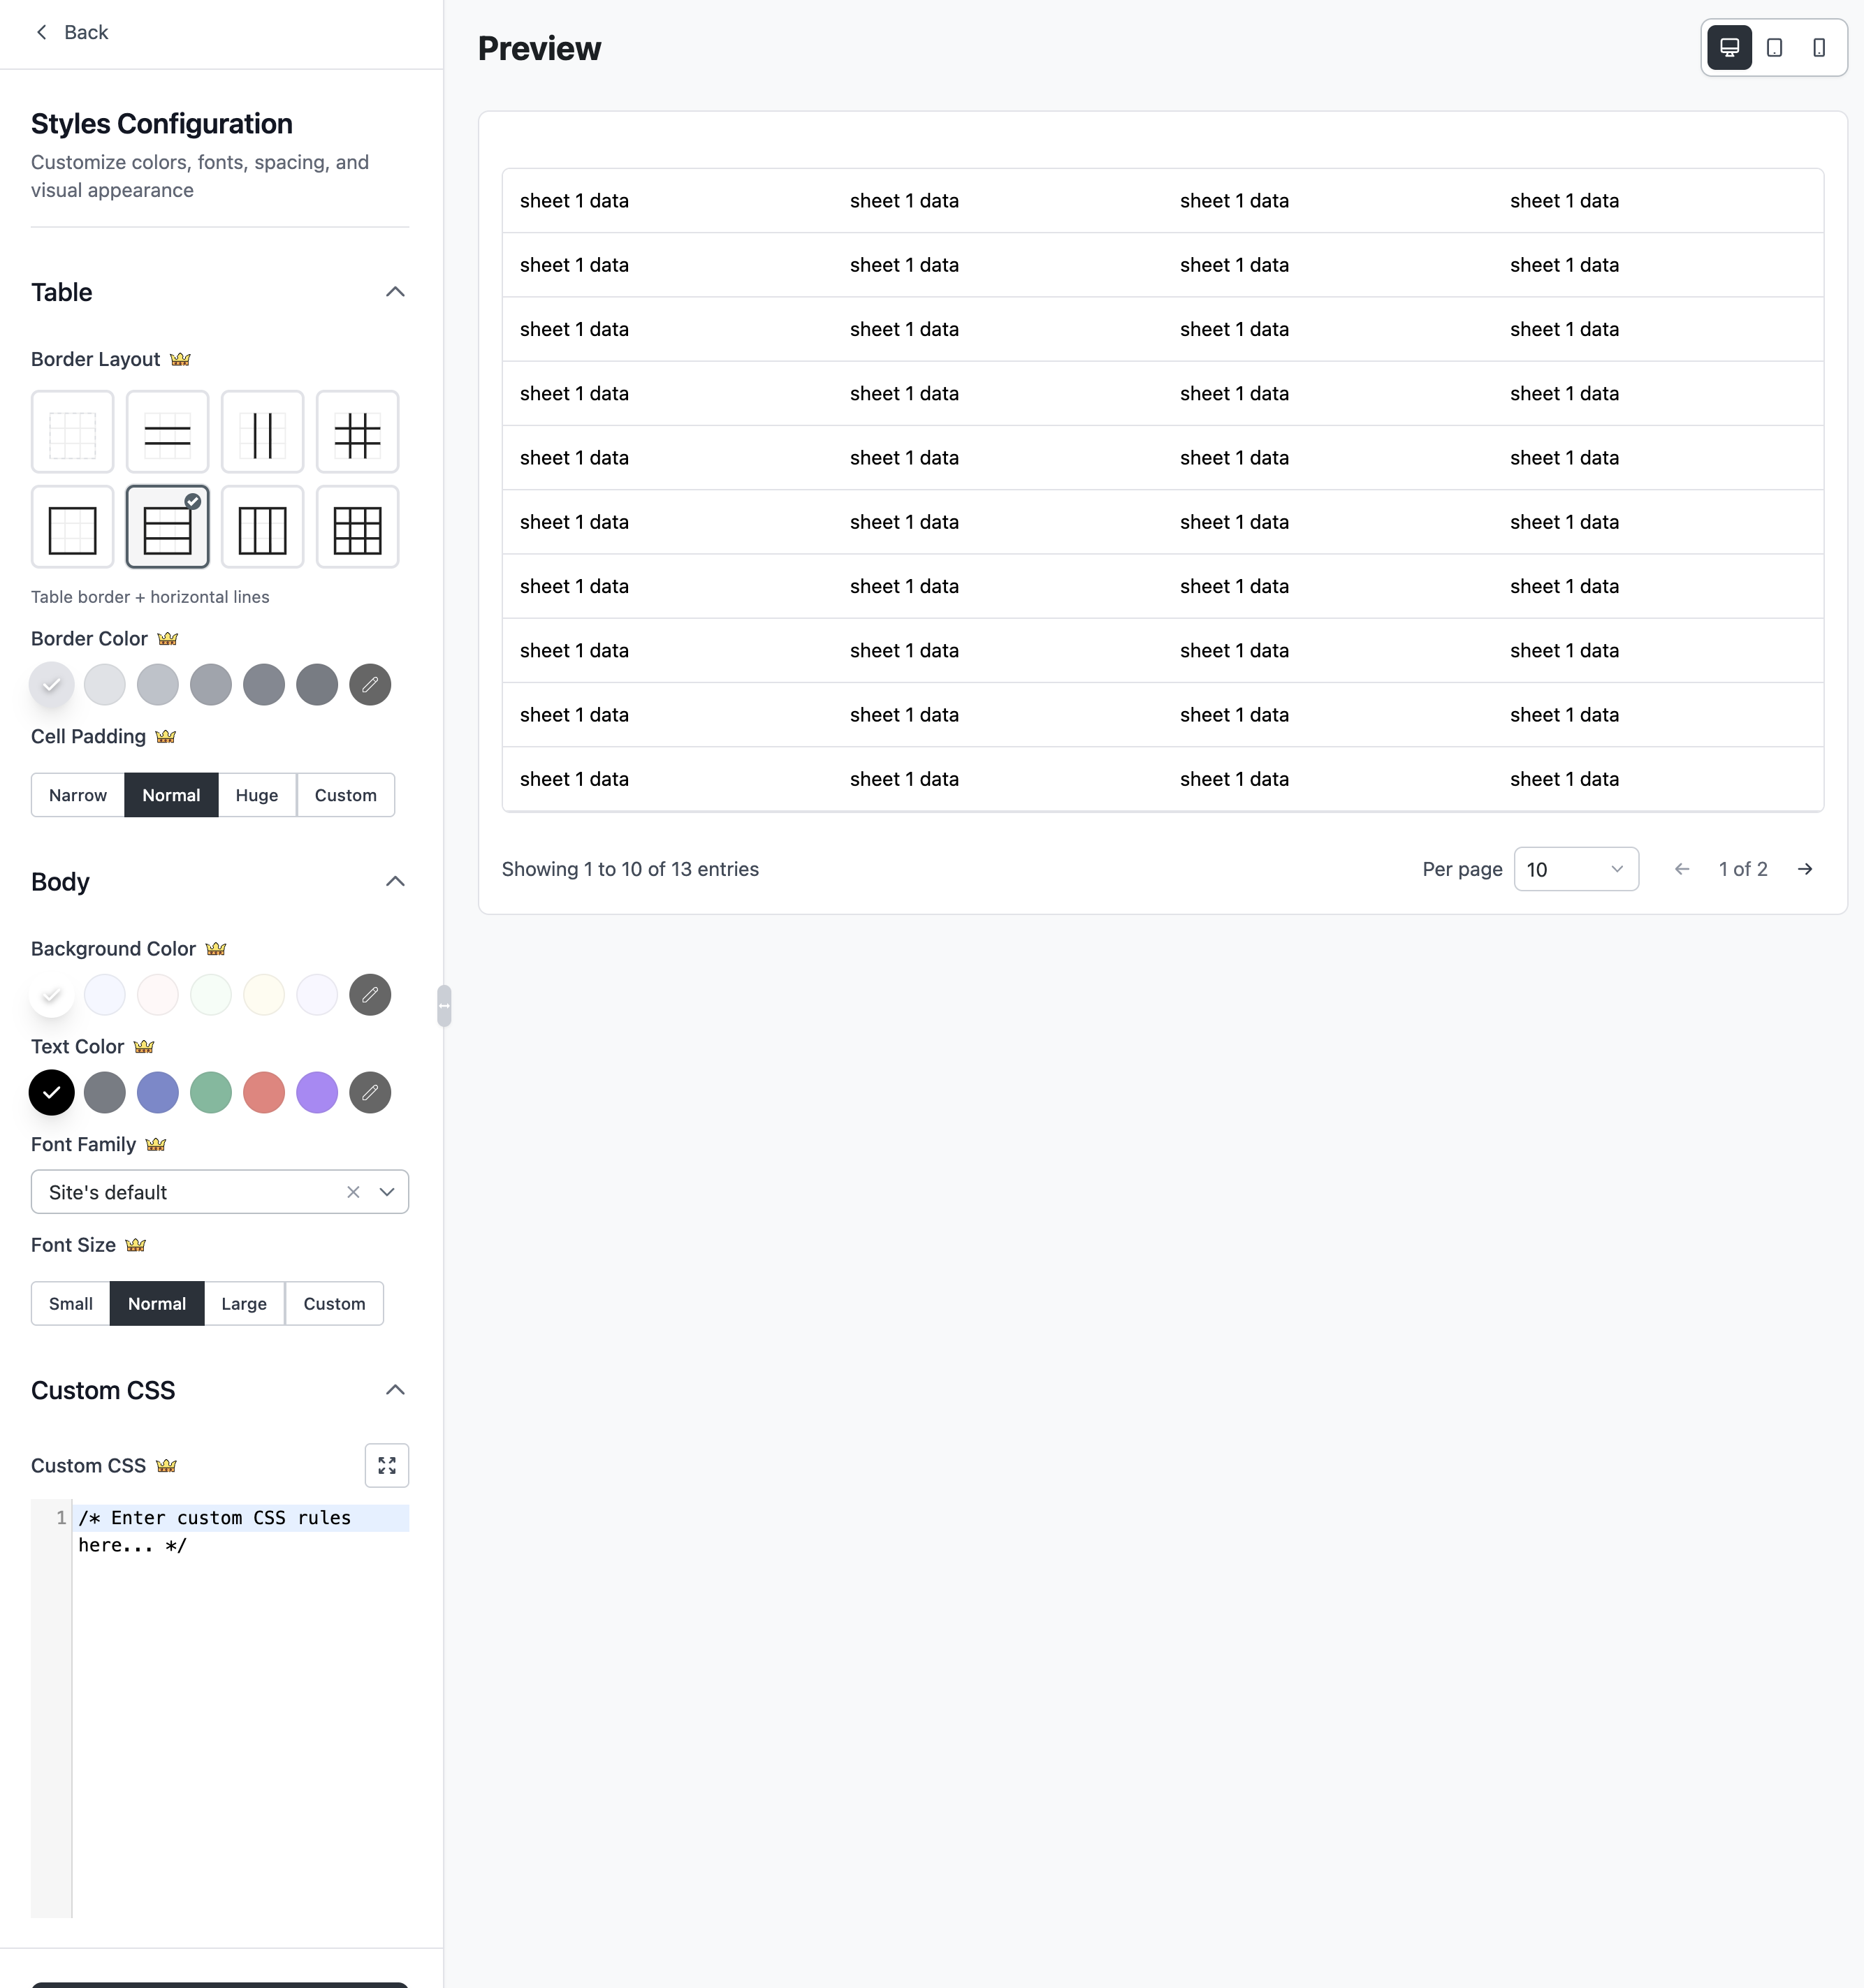Image resolution: width=1864 pixels, height=1988 pixels.
Task: Set font size to Large
Action: pos(244,1304)
